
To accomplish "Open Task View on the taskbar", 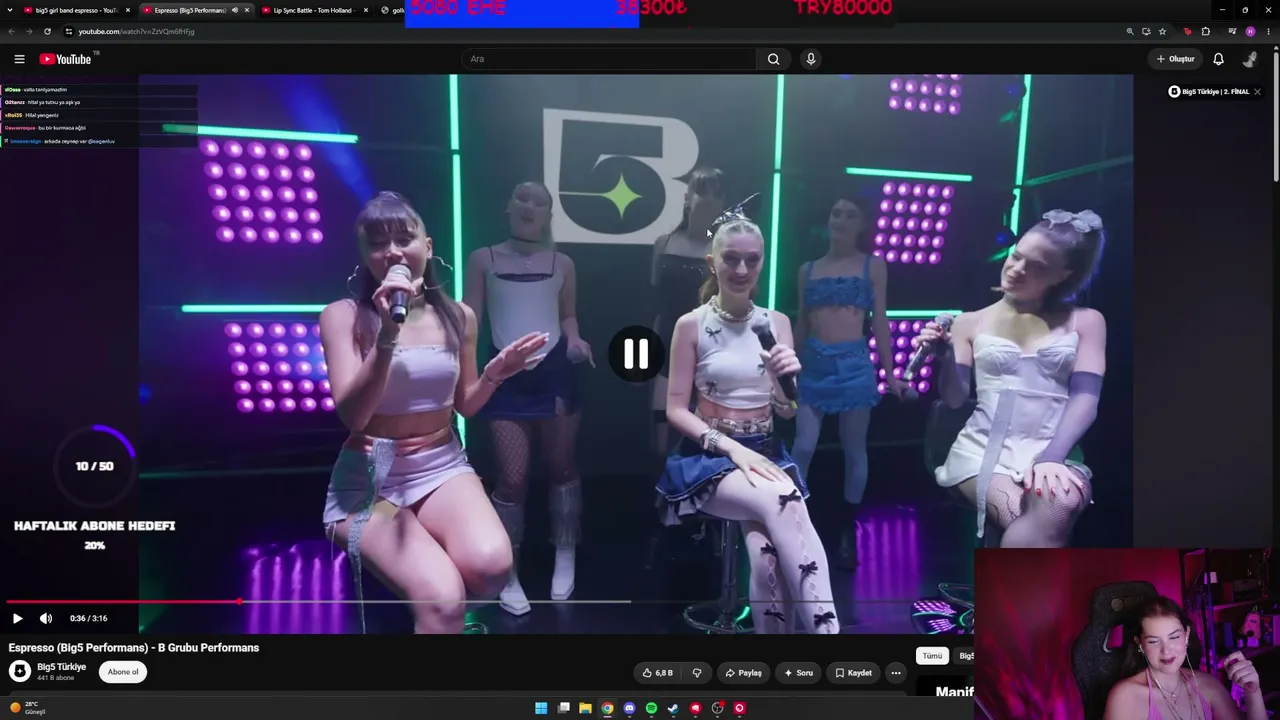I will pos(564,708).
